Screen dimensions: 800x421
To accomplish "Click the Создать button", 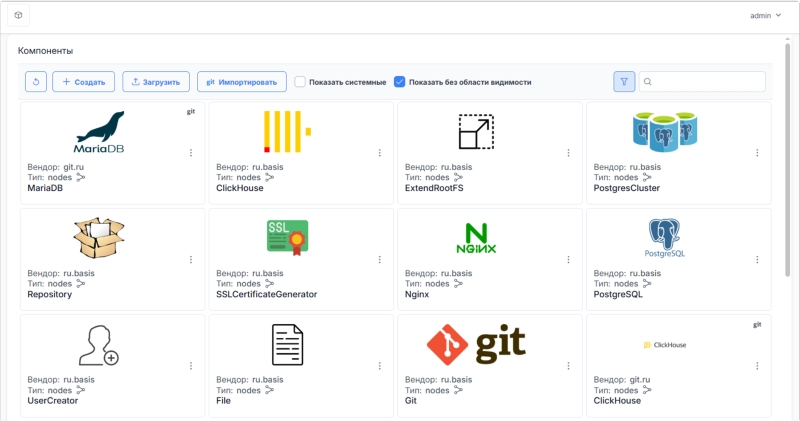I will pyautogui.click(x=84, y=82).
